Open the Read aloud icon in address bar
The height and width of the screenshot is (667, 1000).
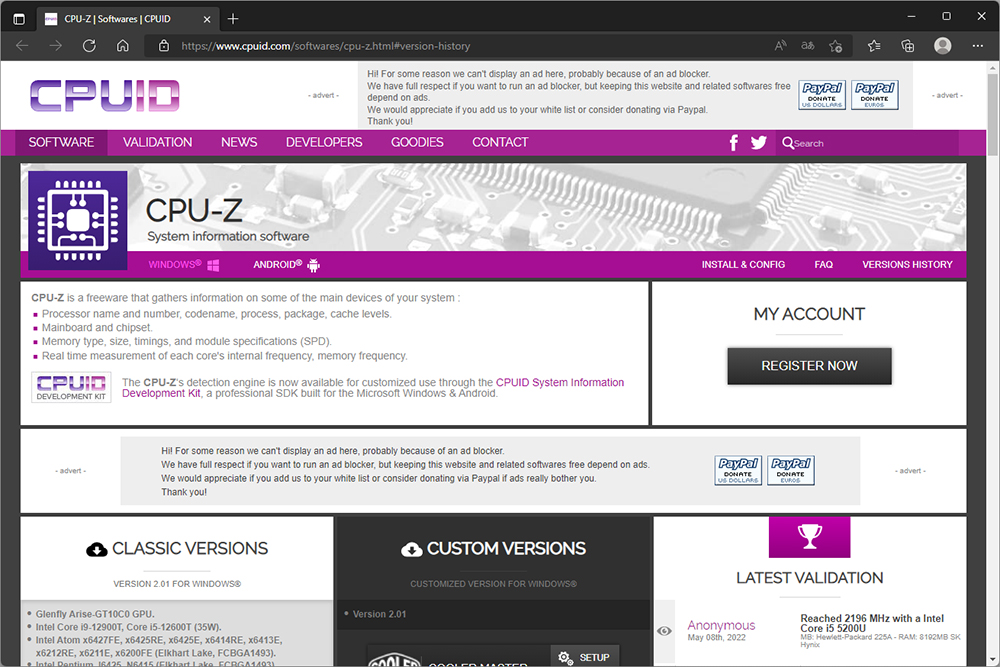[780, 46]
